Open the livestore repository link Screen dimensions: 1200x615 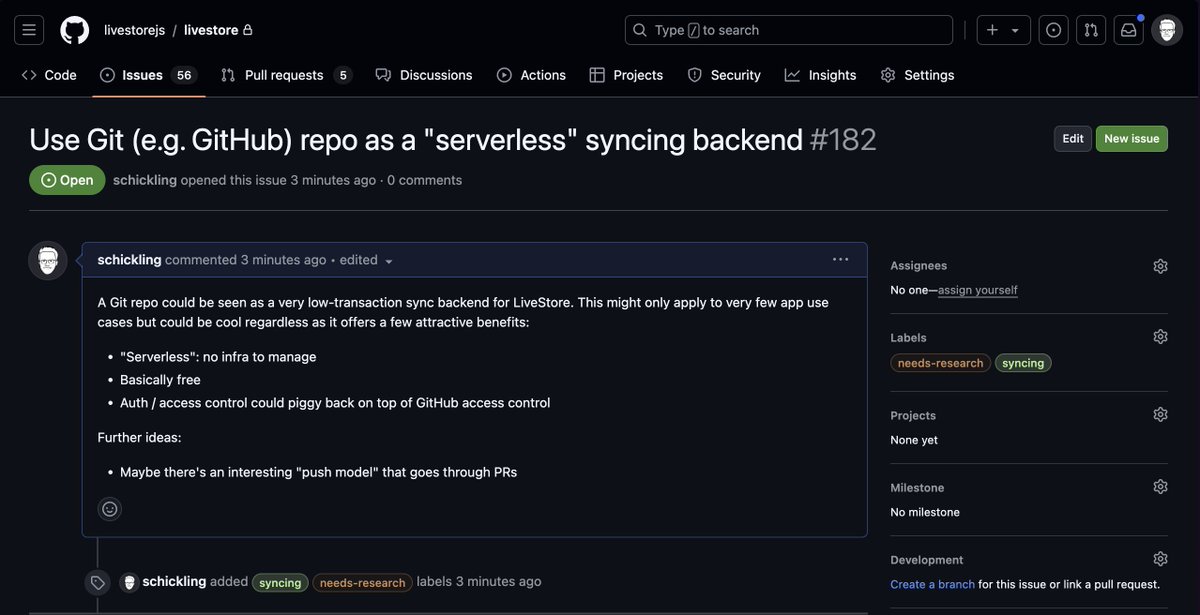(x=211, y=30)
